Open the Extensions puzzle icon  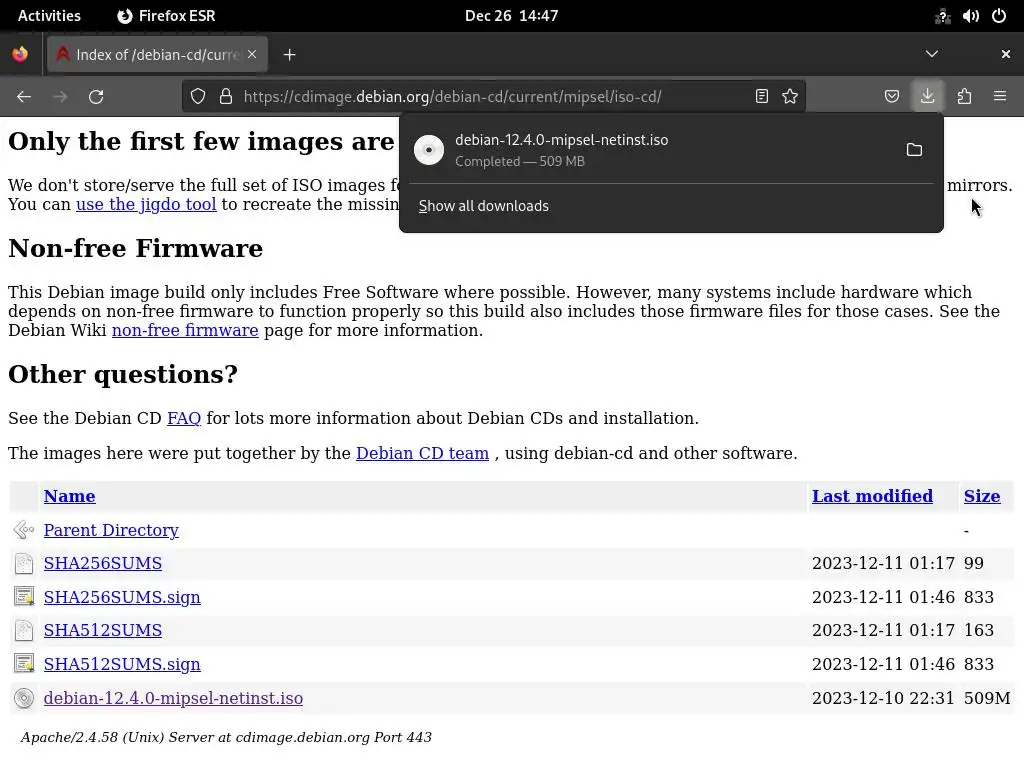[964, 97]
